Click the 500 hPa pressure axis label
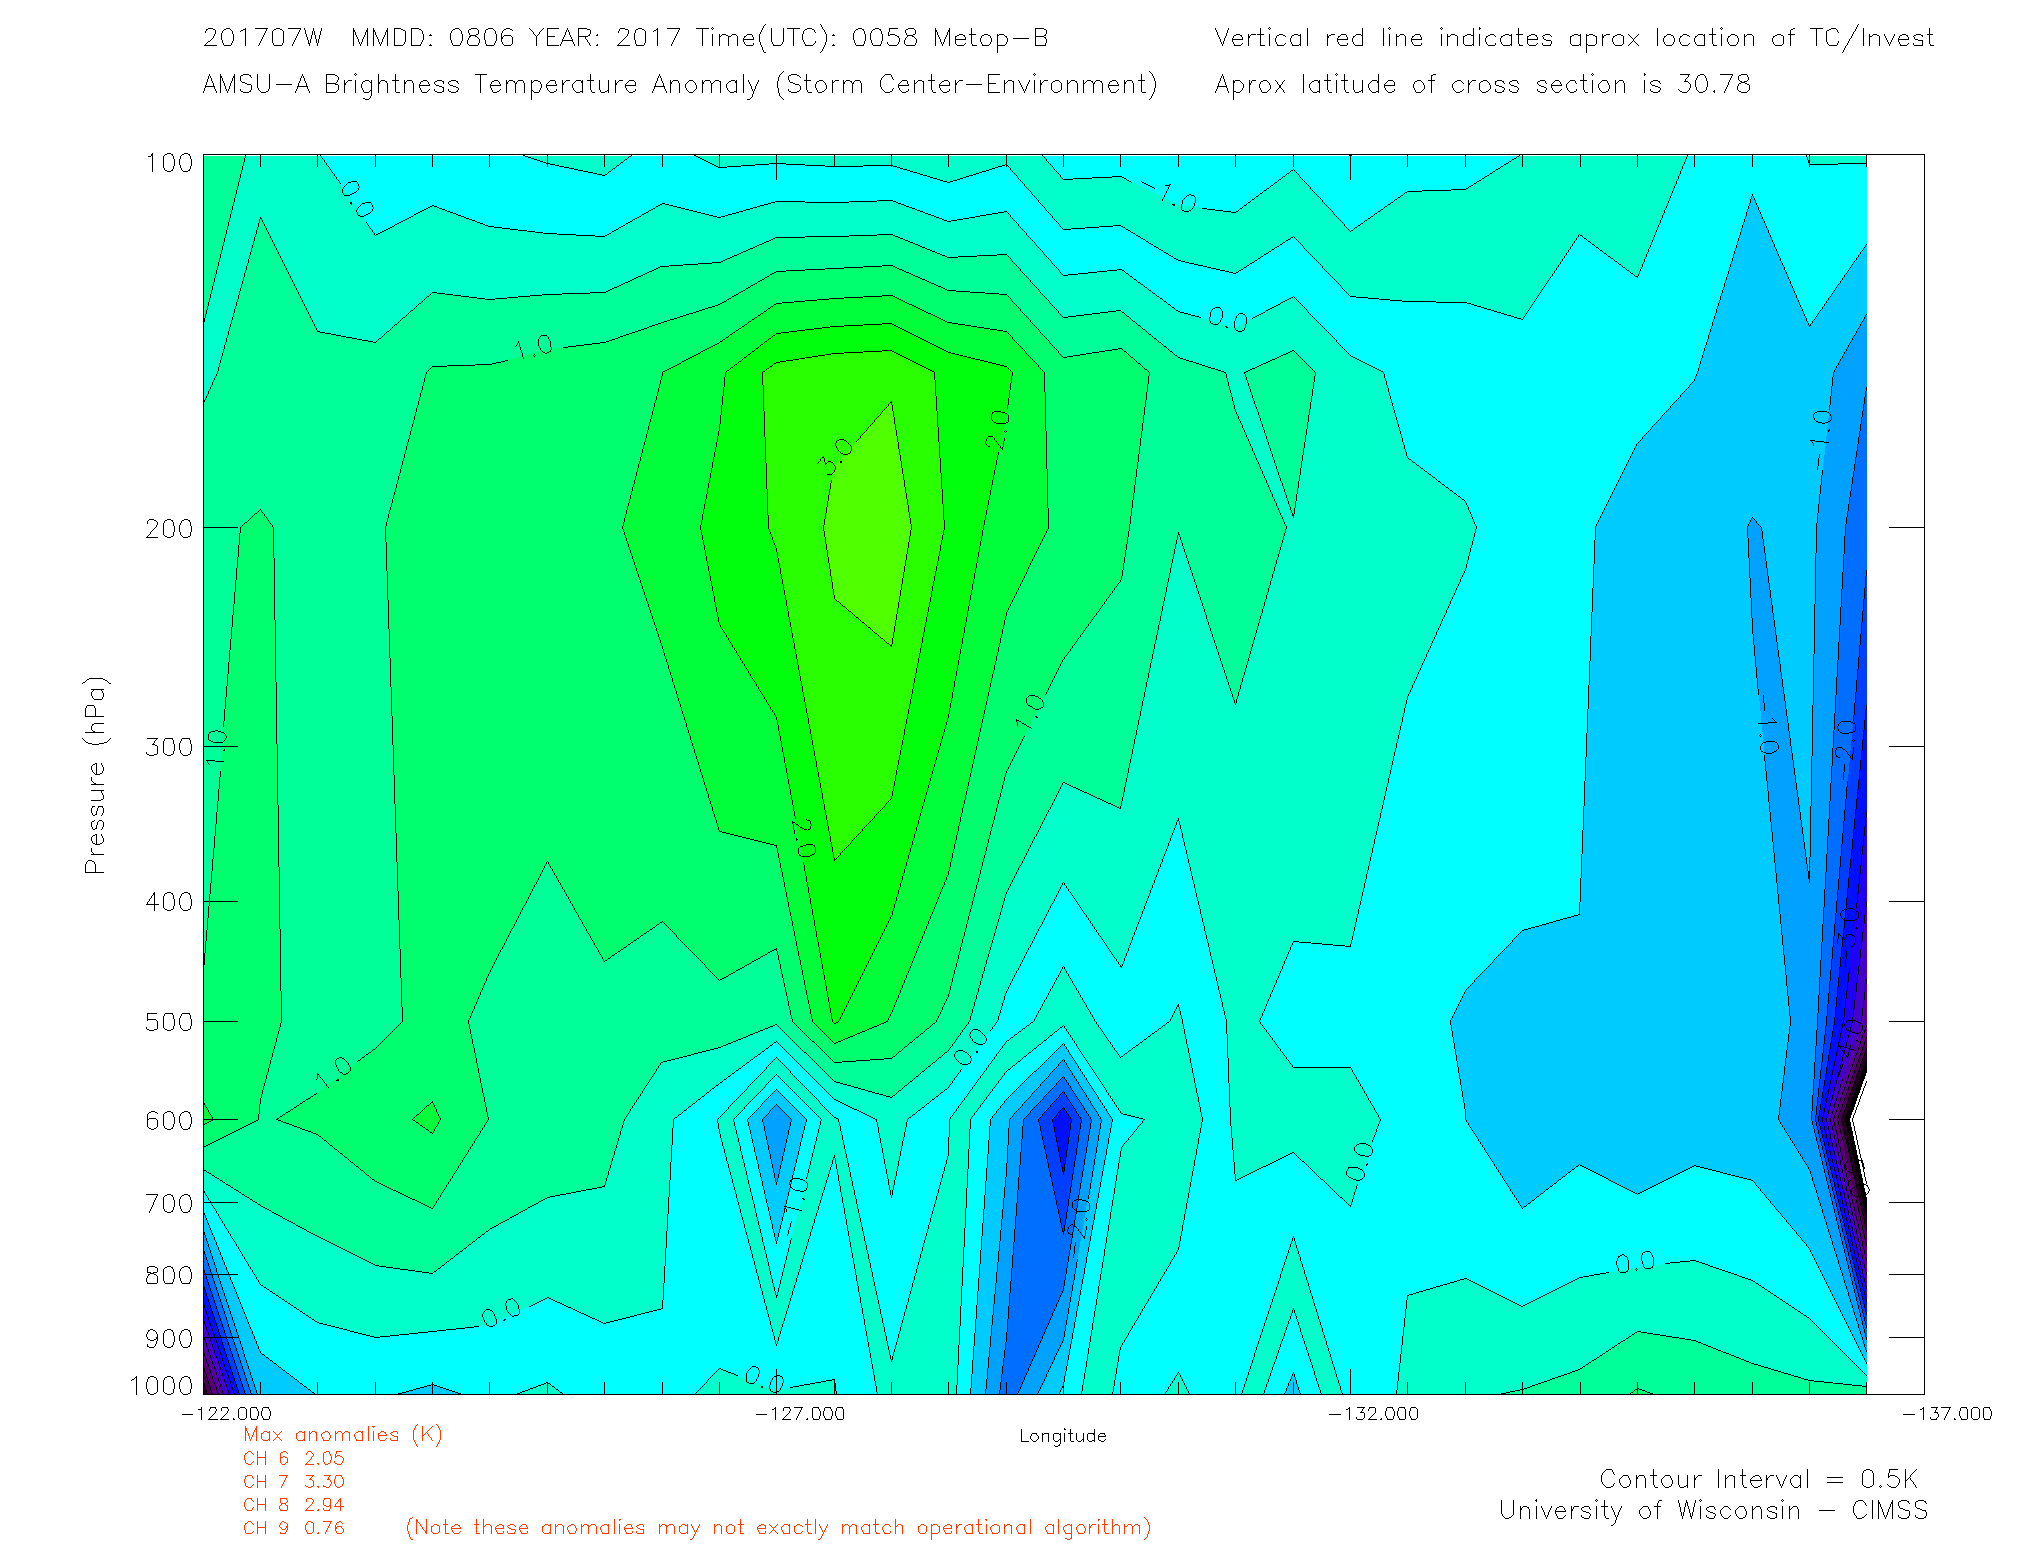Screen dimensions: 2025x1550 click(169, 1022)
